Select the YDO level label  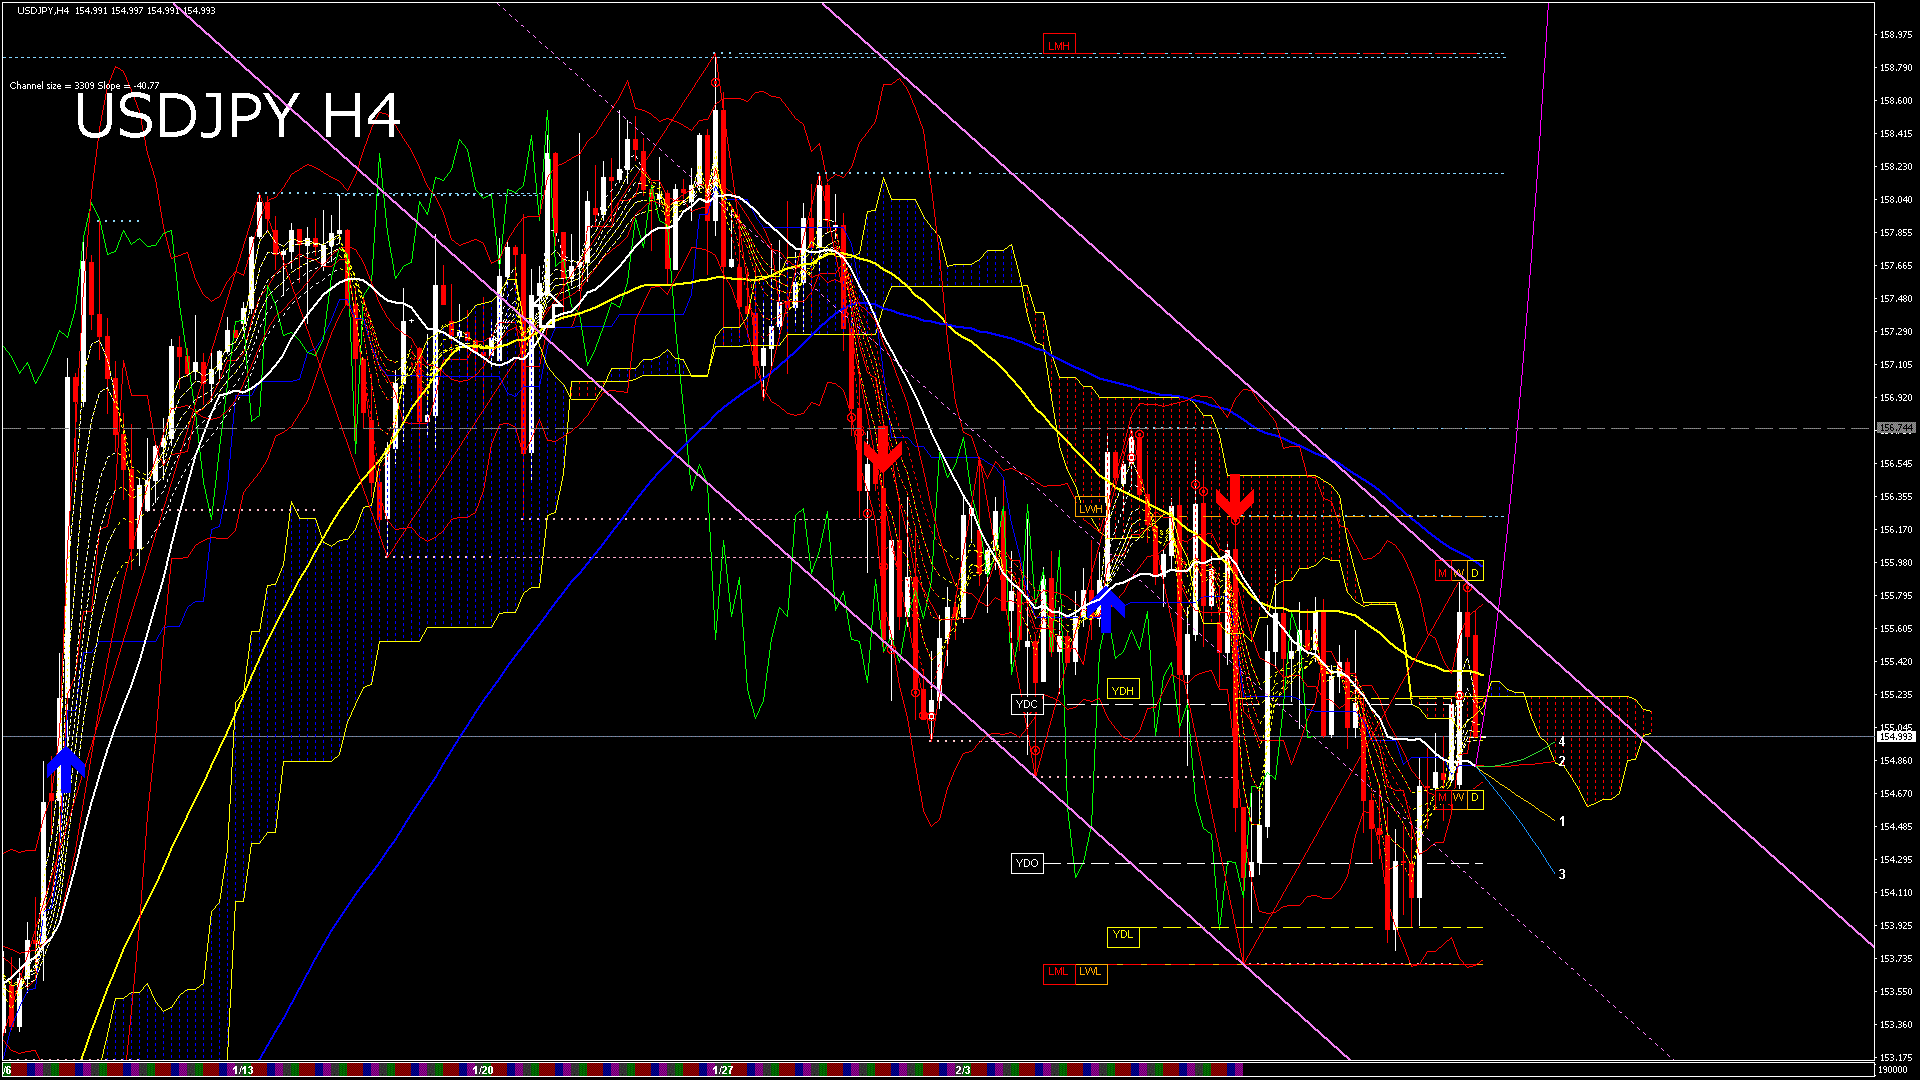[1027, 863]
